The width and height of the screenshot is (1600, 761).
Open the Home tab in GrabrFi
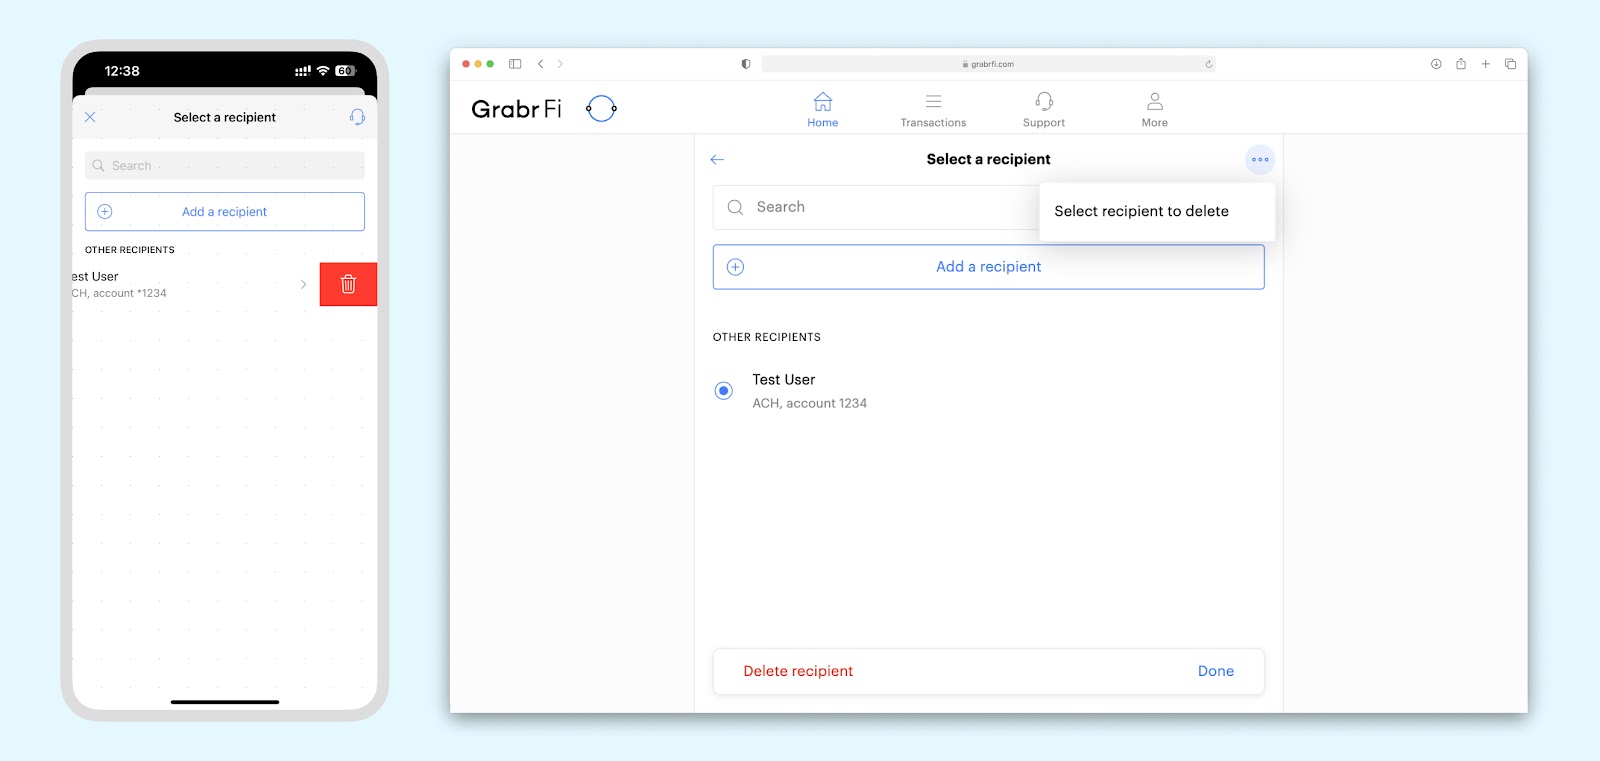tap(823, 109)
